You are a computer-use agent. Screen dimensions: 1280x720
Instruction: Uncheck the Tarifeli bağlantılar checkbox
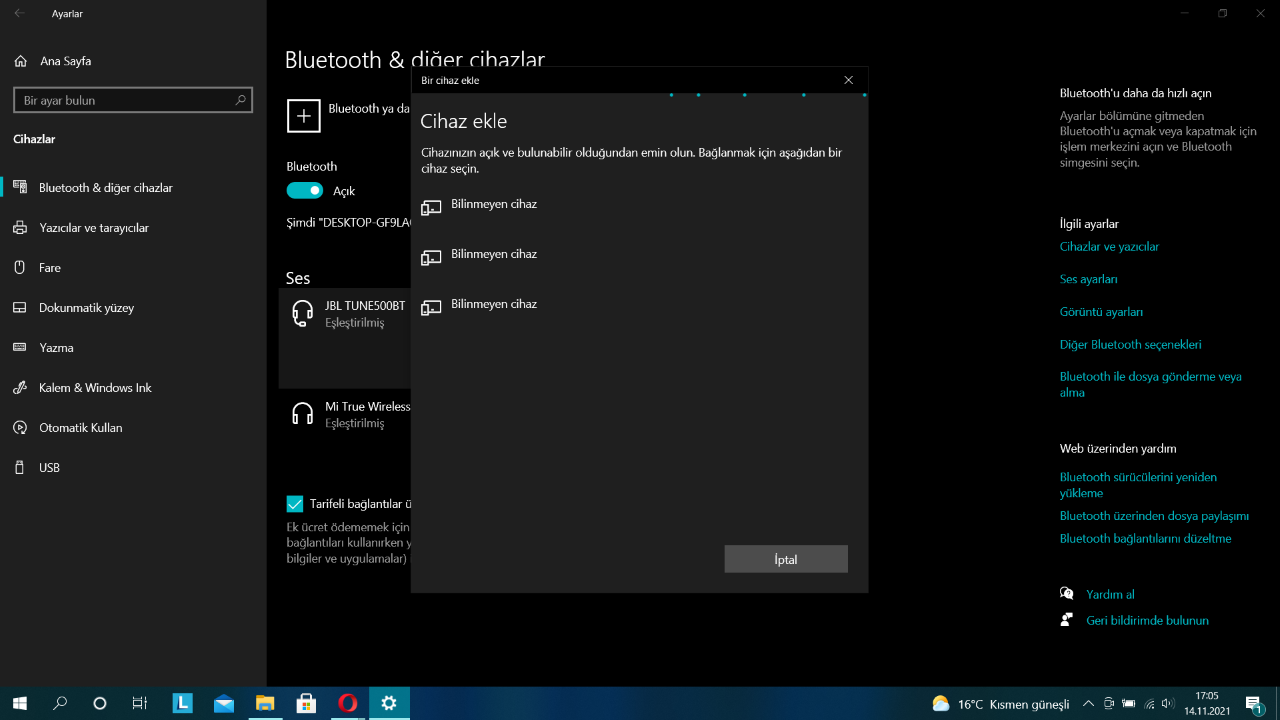(295, 504)
